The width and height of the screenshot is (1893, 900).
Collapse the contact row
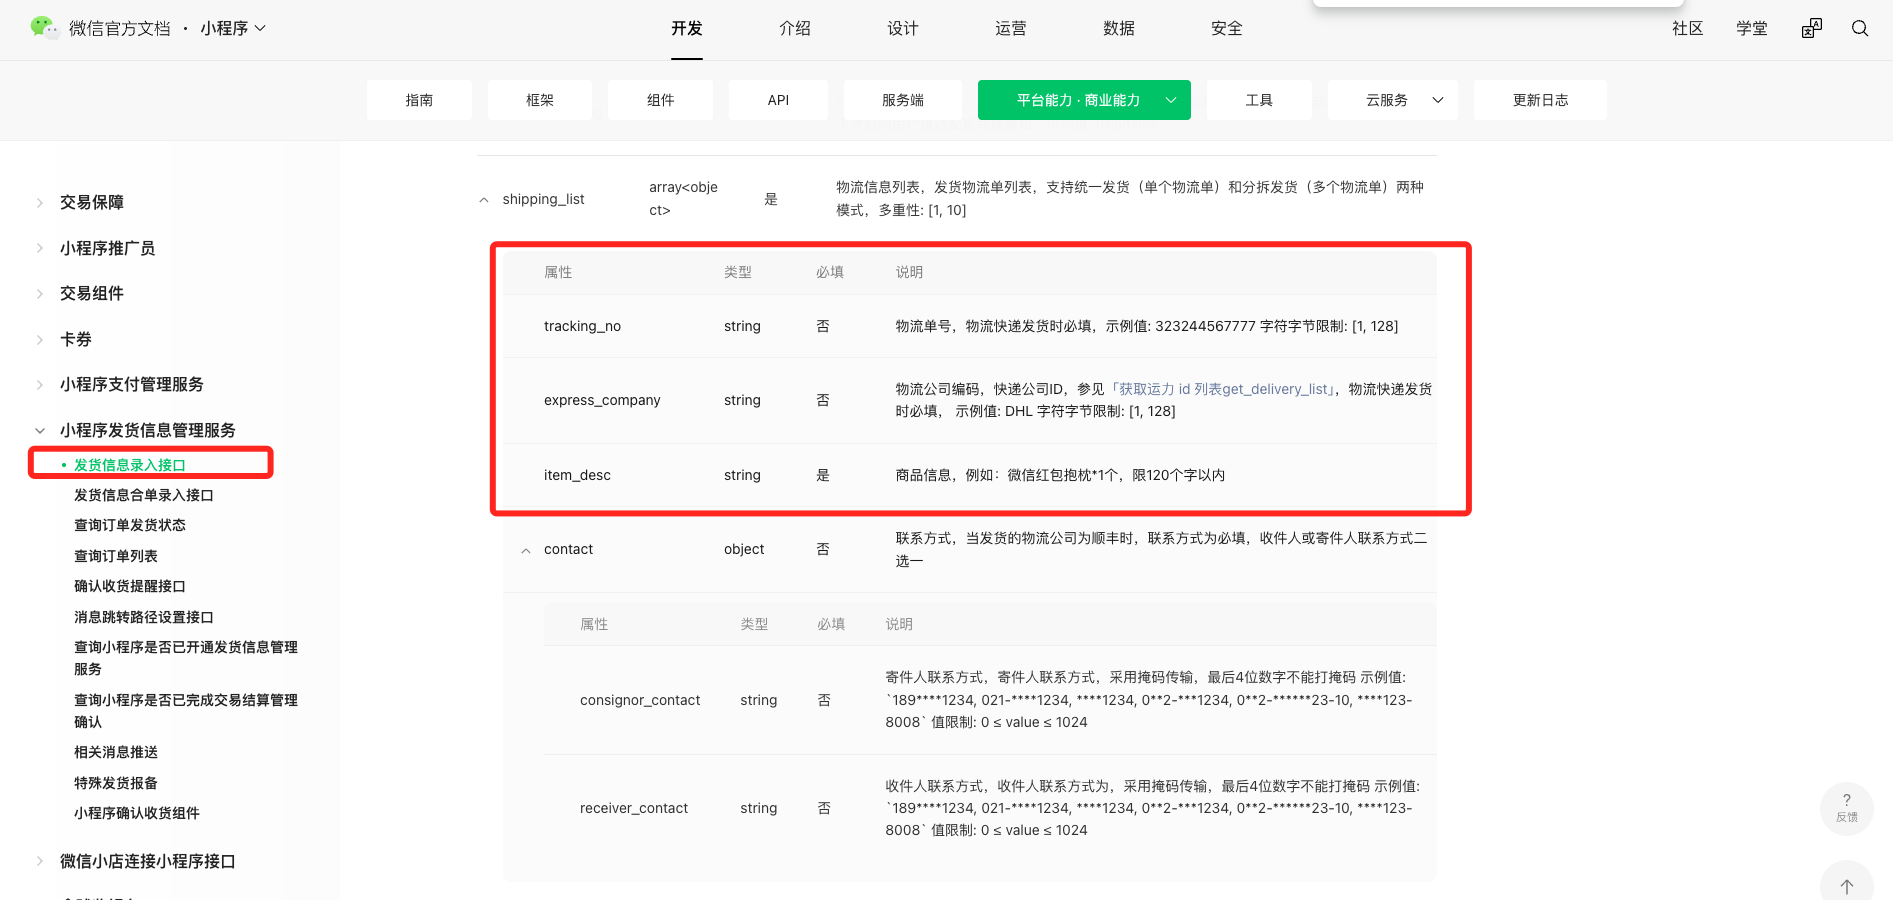[x=526, y=550]
